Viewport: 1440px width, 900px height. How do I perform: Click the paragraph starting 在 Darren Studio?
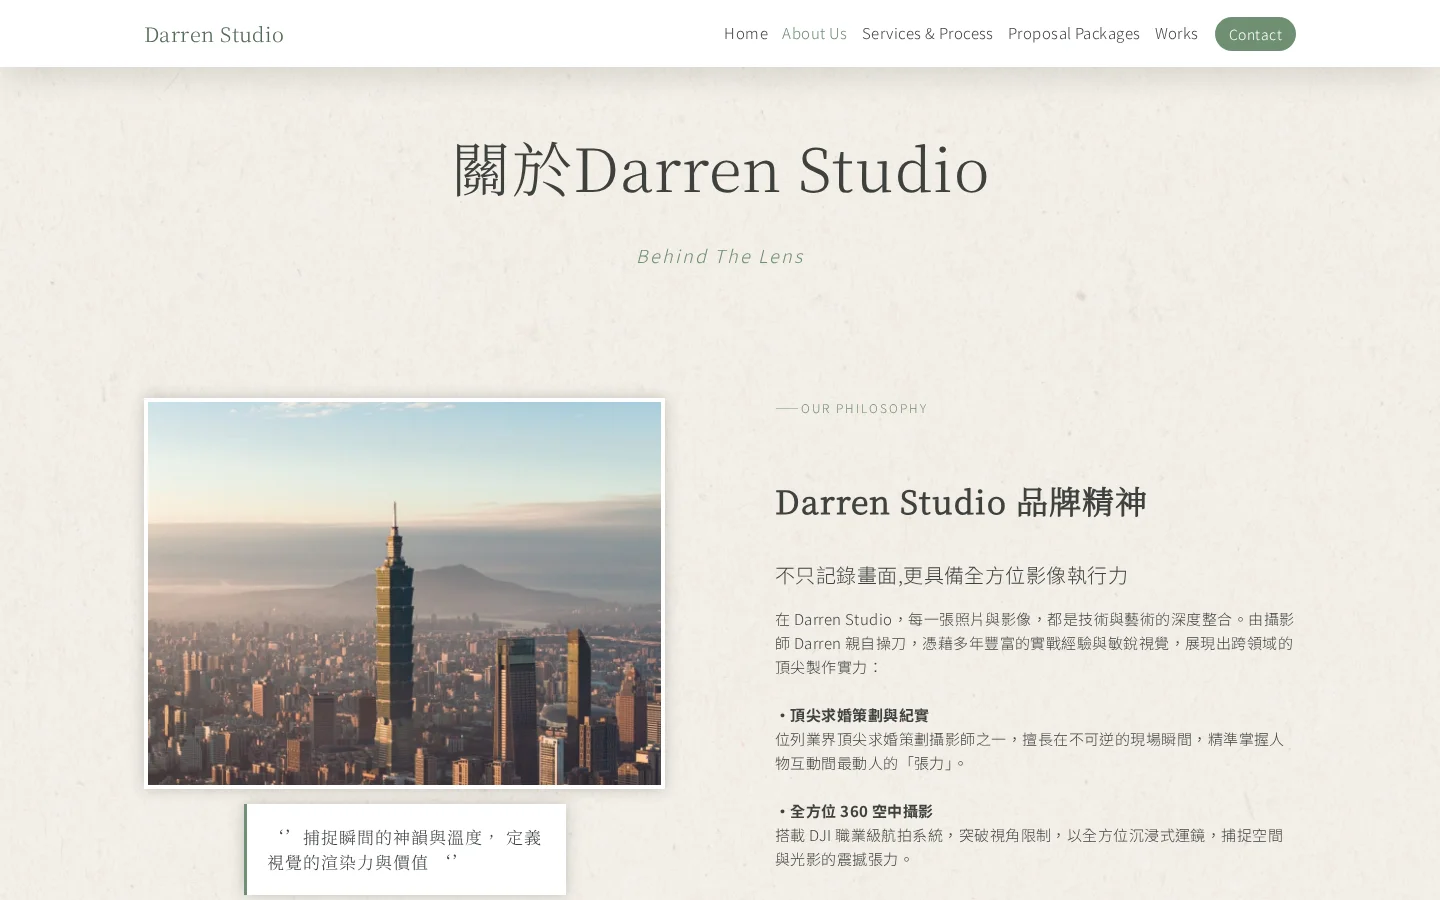click(x=1034, y=643)
